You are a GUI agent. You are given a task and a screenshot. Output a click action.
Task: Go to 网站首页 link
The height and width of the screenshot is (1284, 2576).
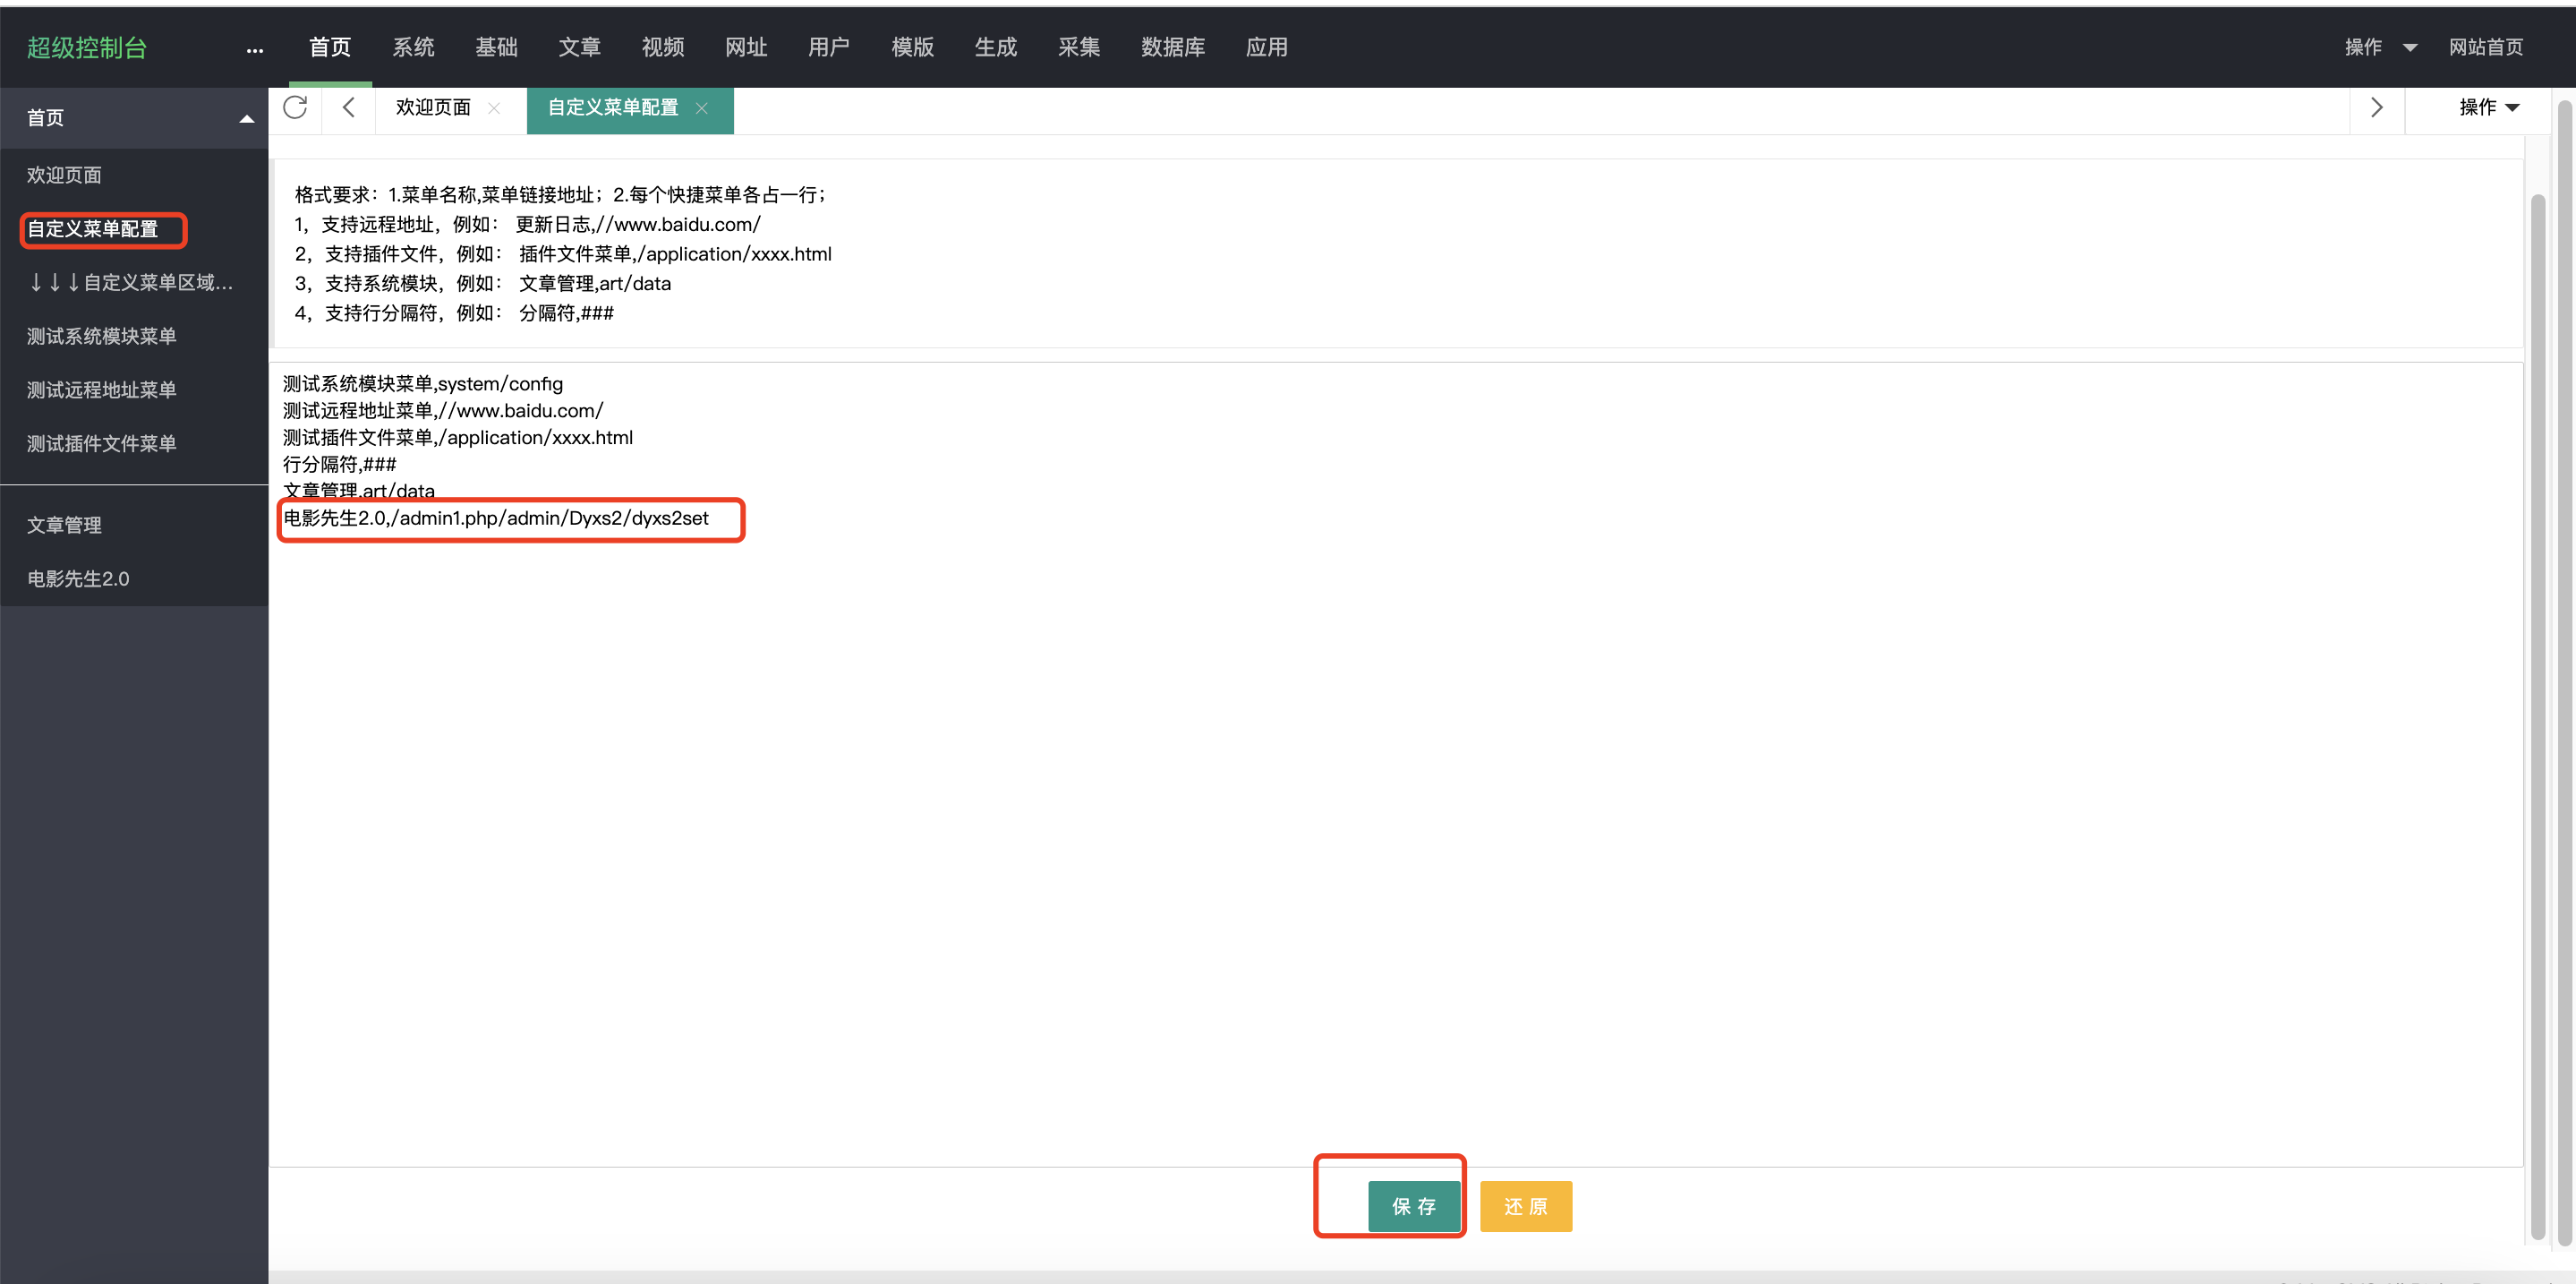2486,47
